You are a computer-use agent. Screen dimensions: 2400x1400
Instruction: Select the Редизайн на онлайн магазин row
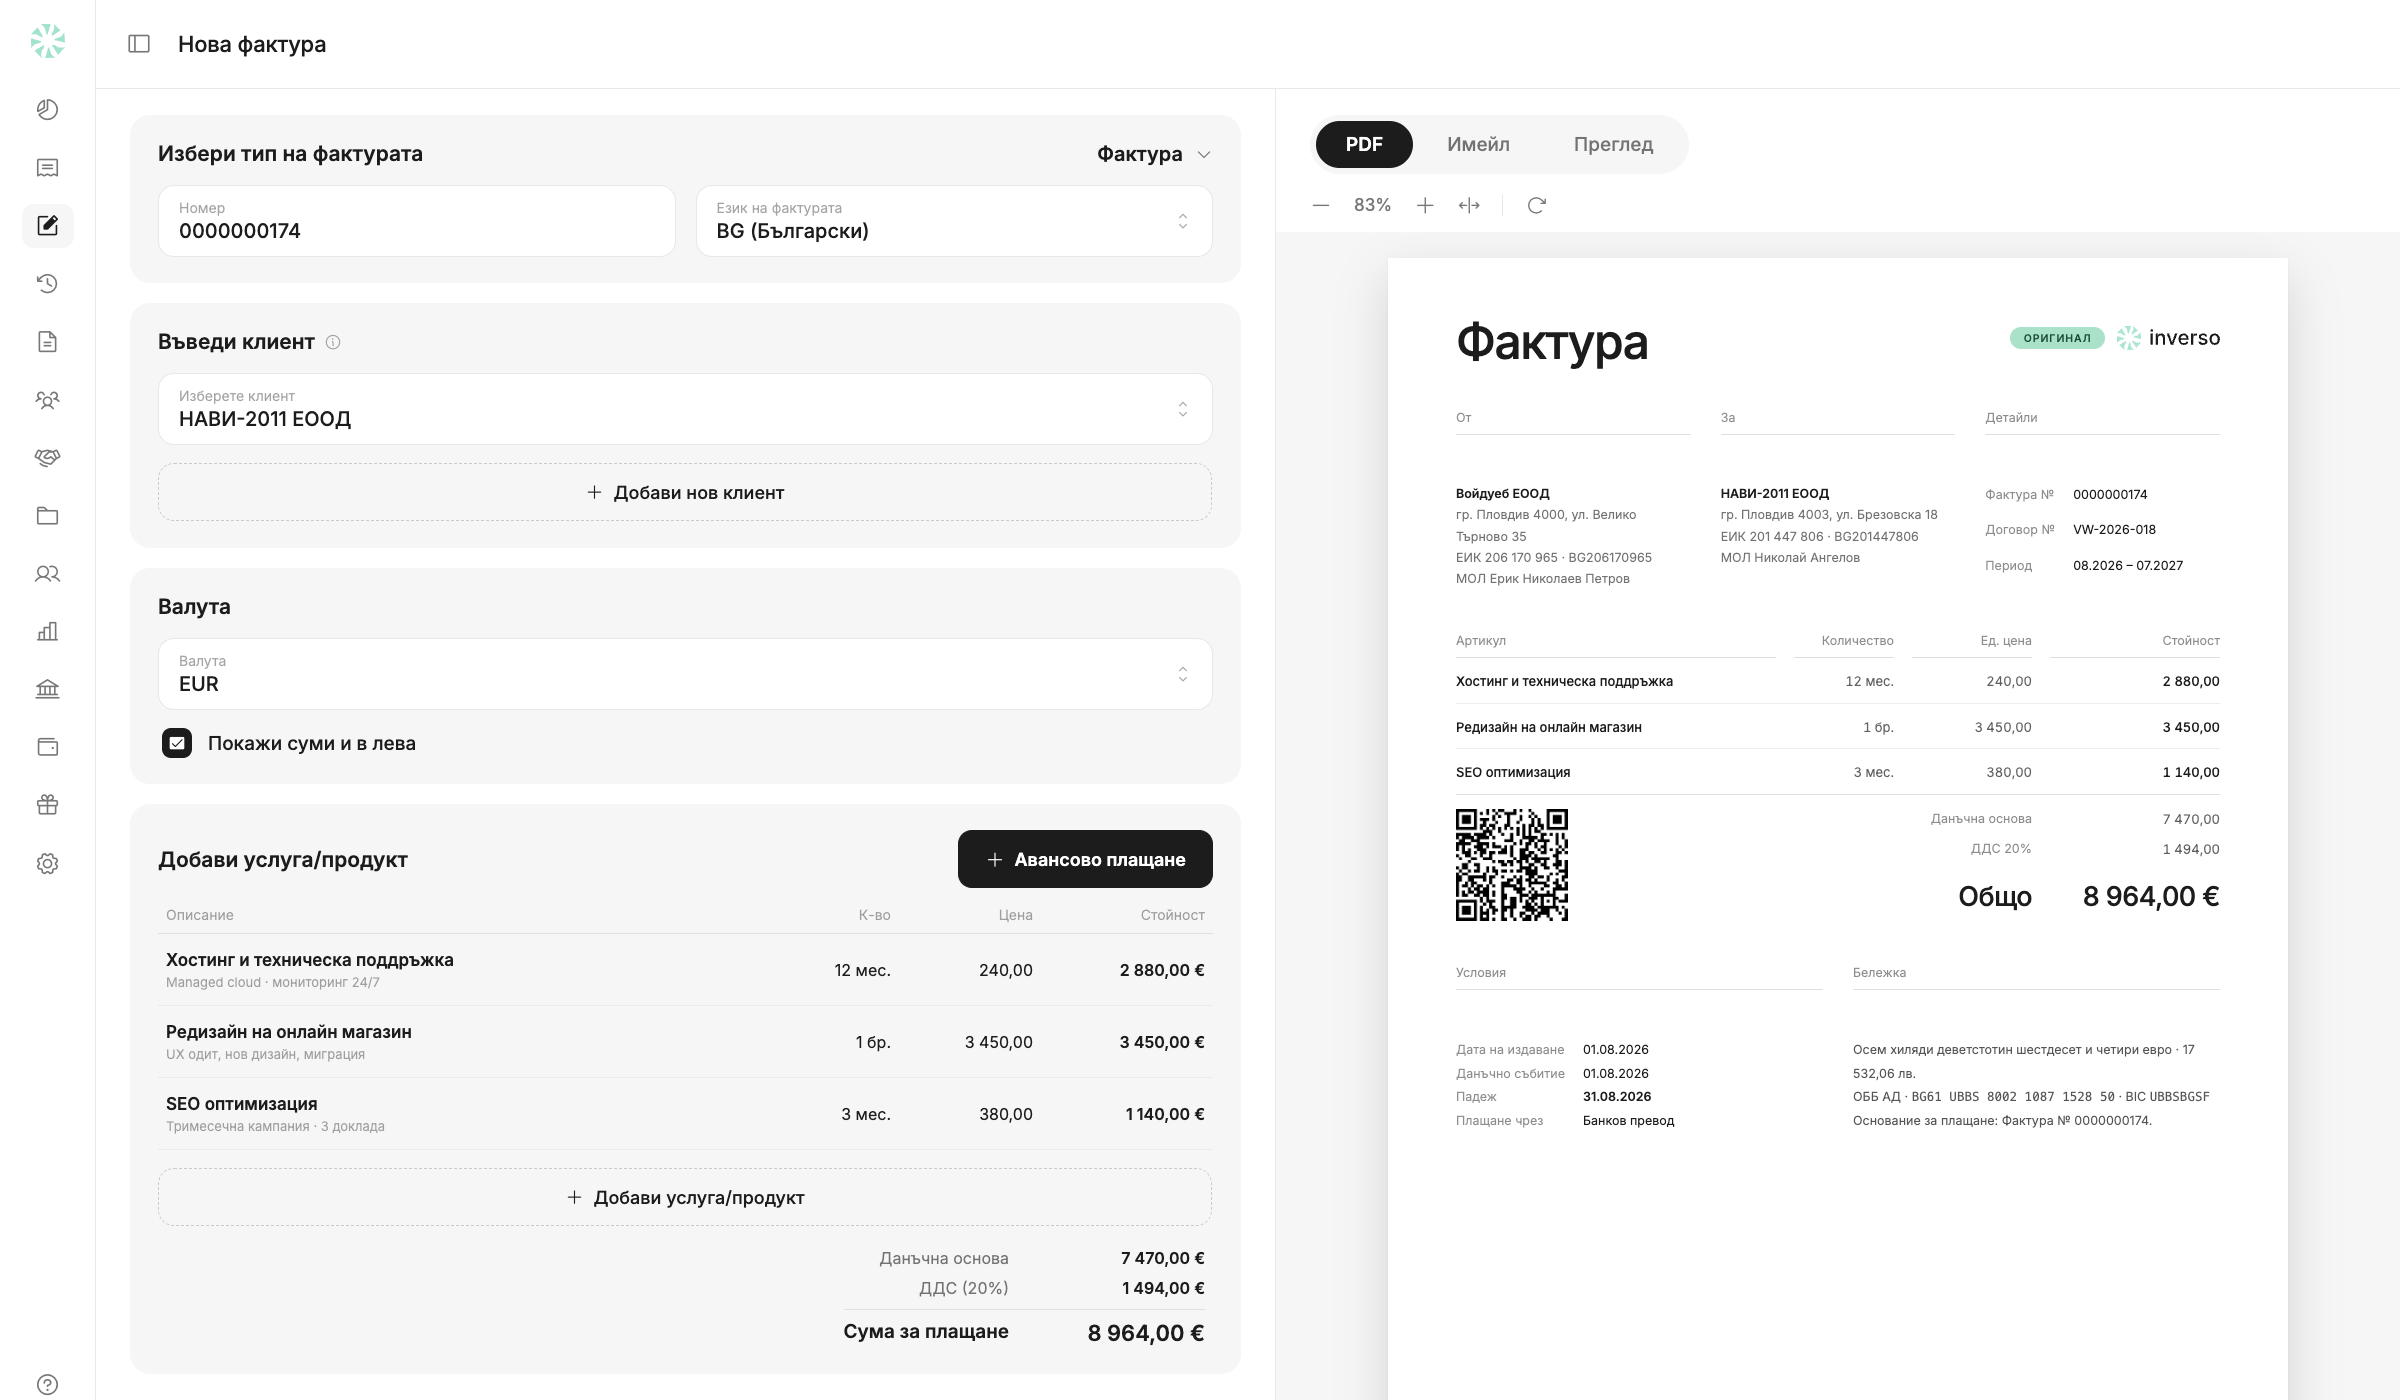tap(685, 1042)
